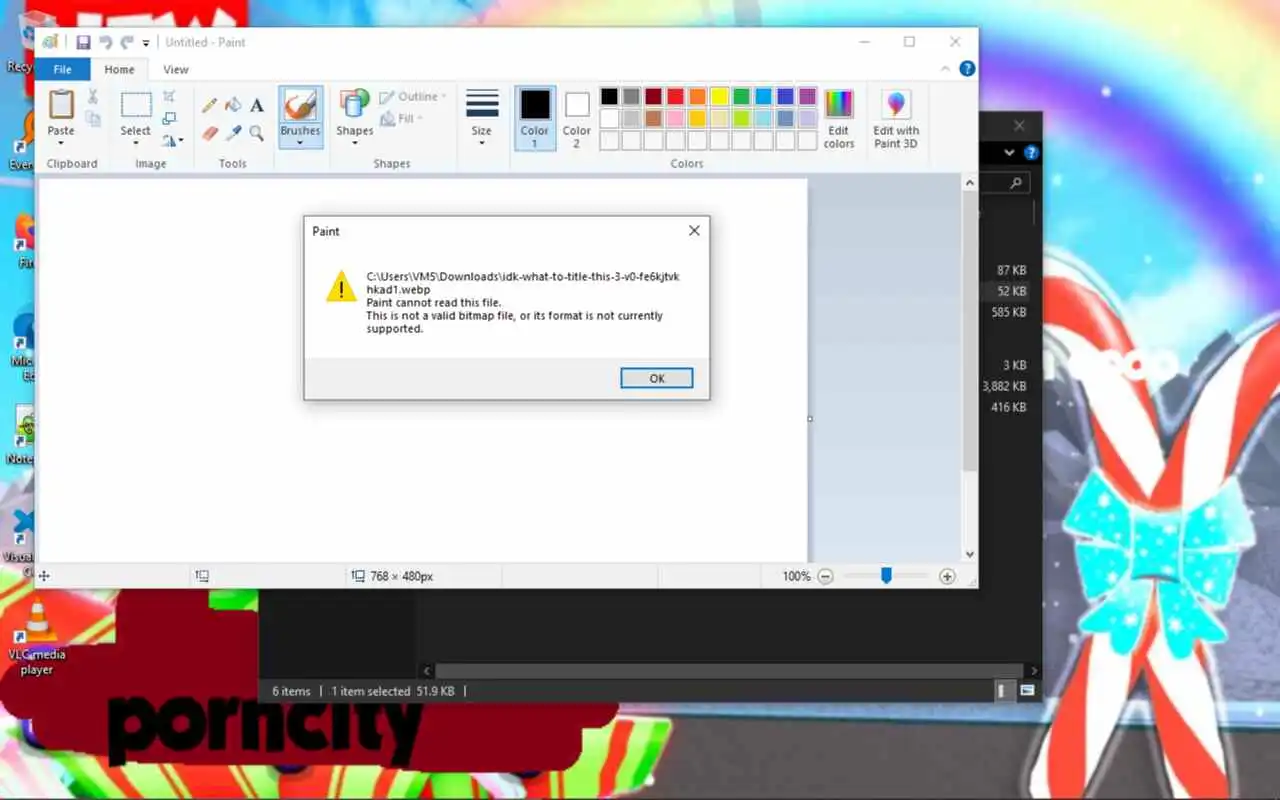Click the Paste clipboard icon
Viewport: 1280px width, 800px height.
coord(61,105)
